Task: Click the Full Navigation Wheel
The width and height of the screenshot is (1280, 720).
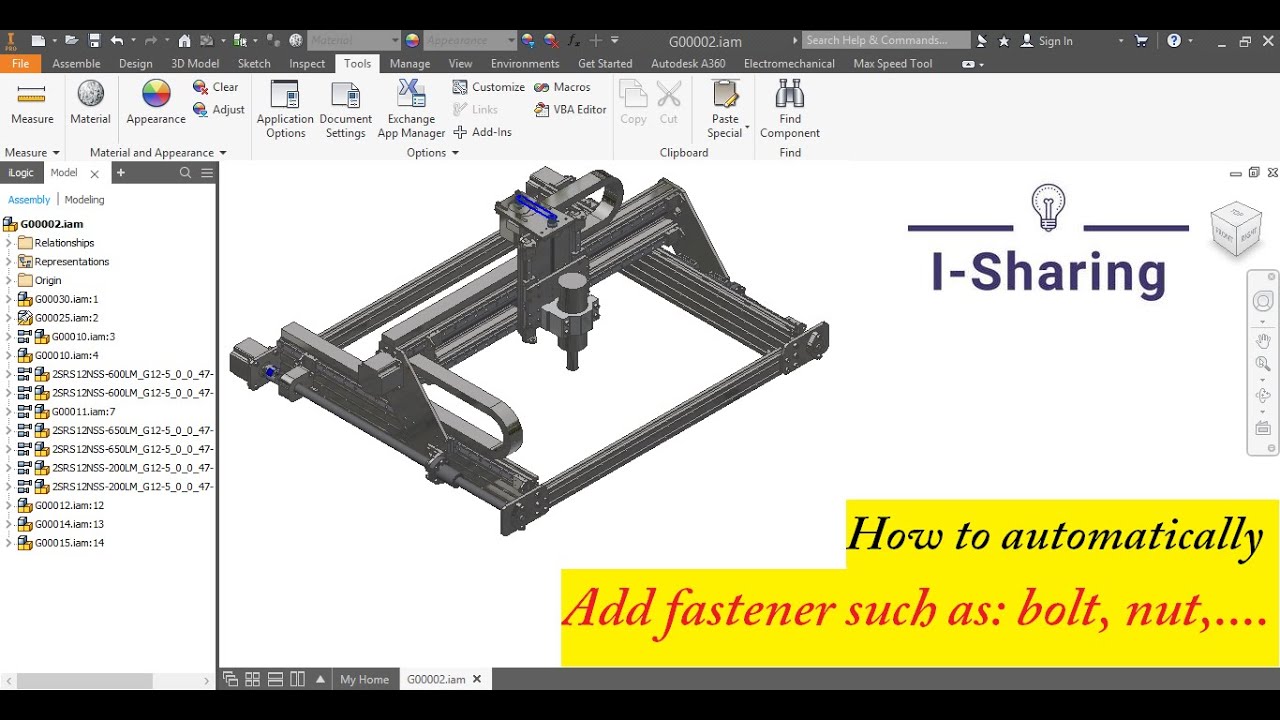Action: coord(1263,302)
